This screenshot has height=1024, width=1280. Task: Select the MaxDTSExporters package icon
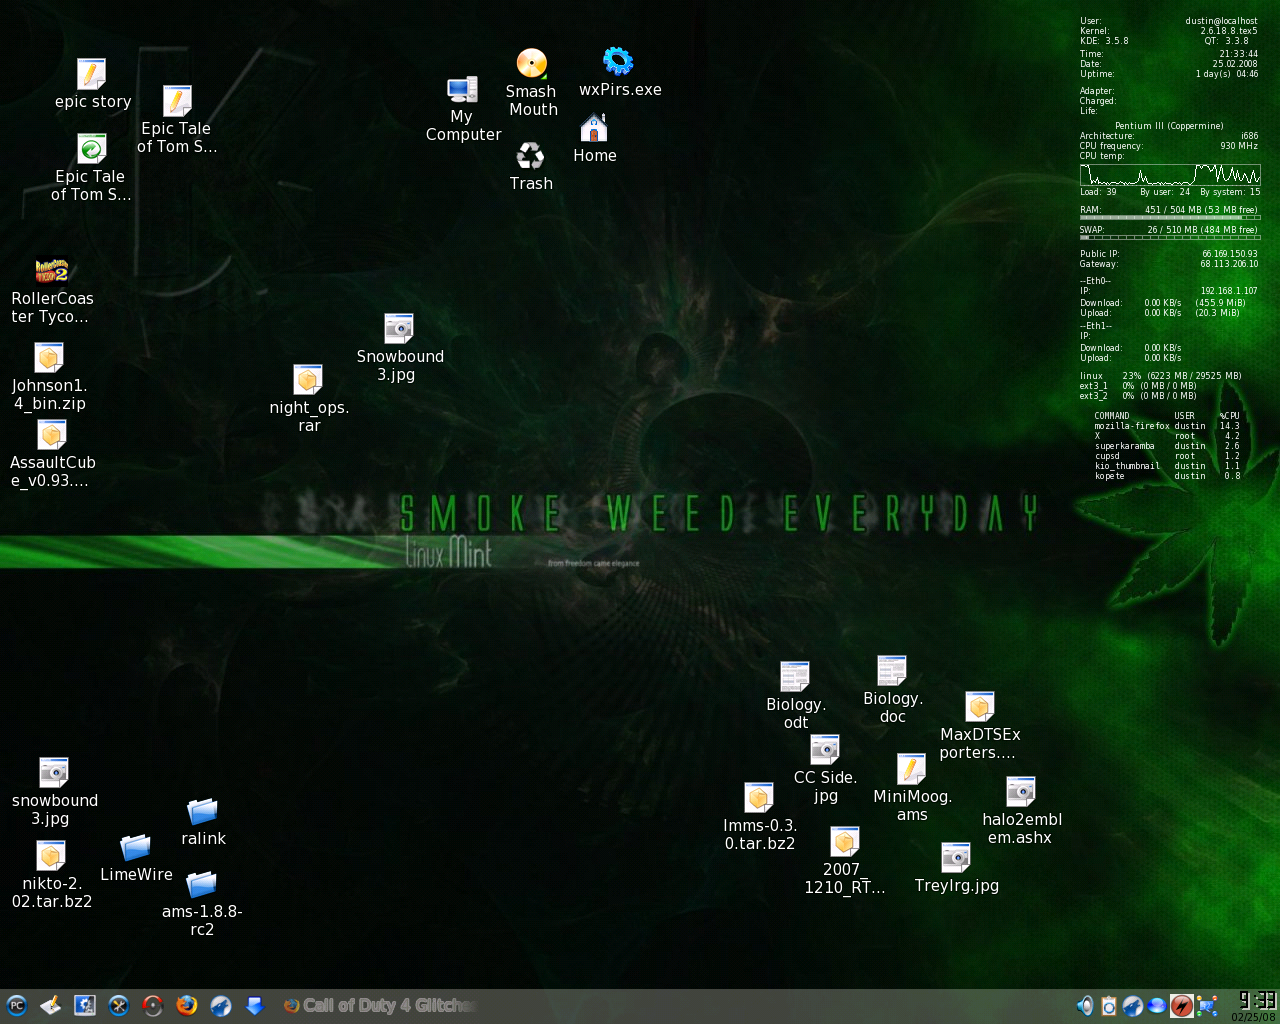[980, 707]
